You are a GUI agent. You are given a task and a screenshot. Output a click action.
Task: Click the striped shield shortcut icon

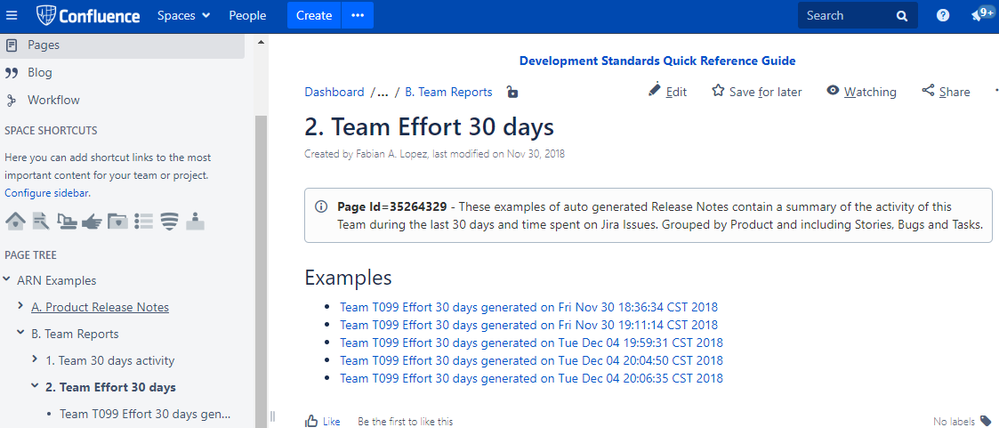click(x=169, y=221)
